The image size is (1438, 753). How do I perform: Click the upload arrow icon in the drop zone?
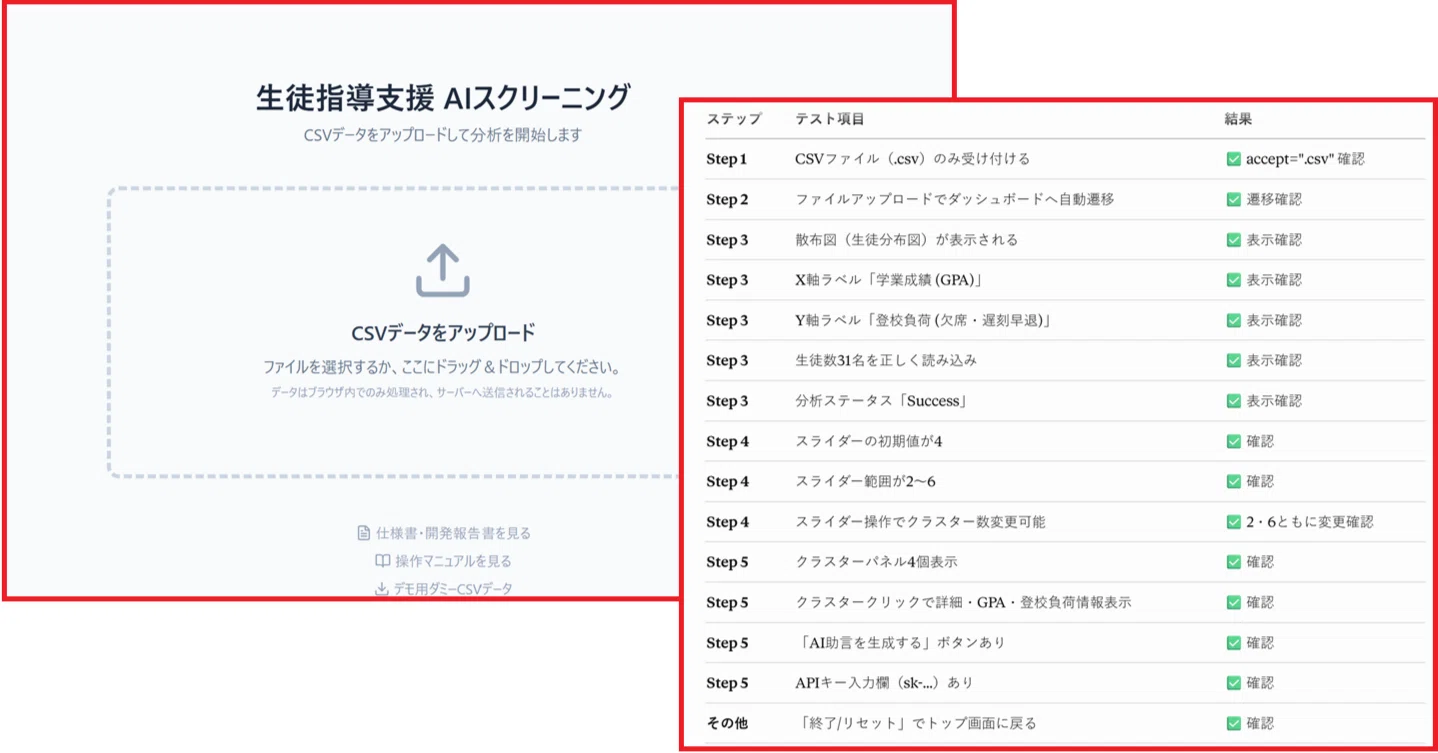click(x=443, y=271)
